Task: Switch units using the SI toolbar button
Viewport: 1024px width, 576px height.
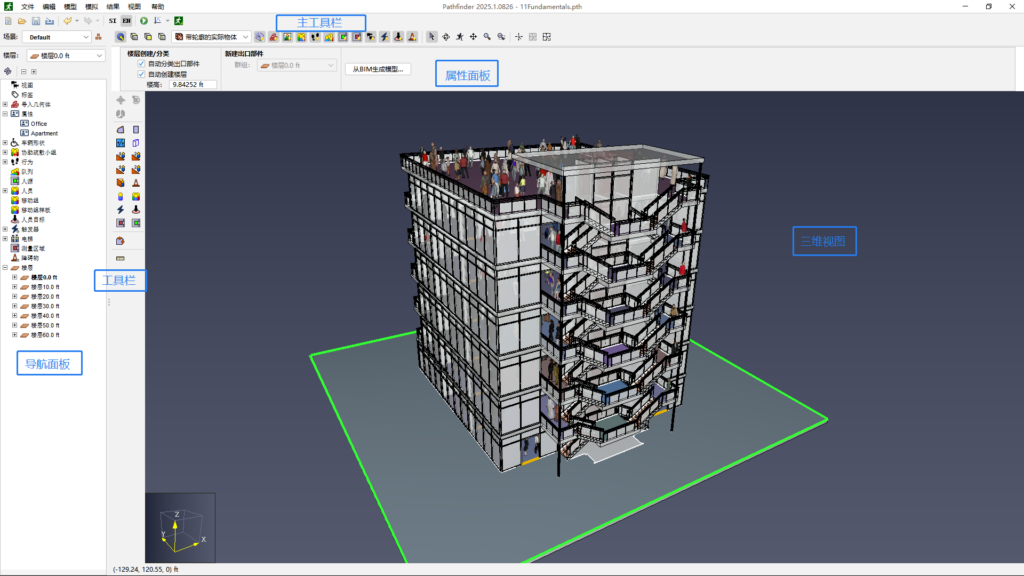Action: pyautogui.click(x=112, y=20)
